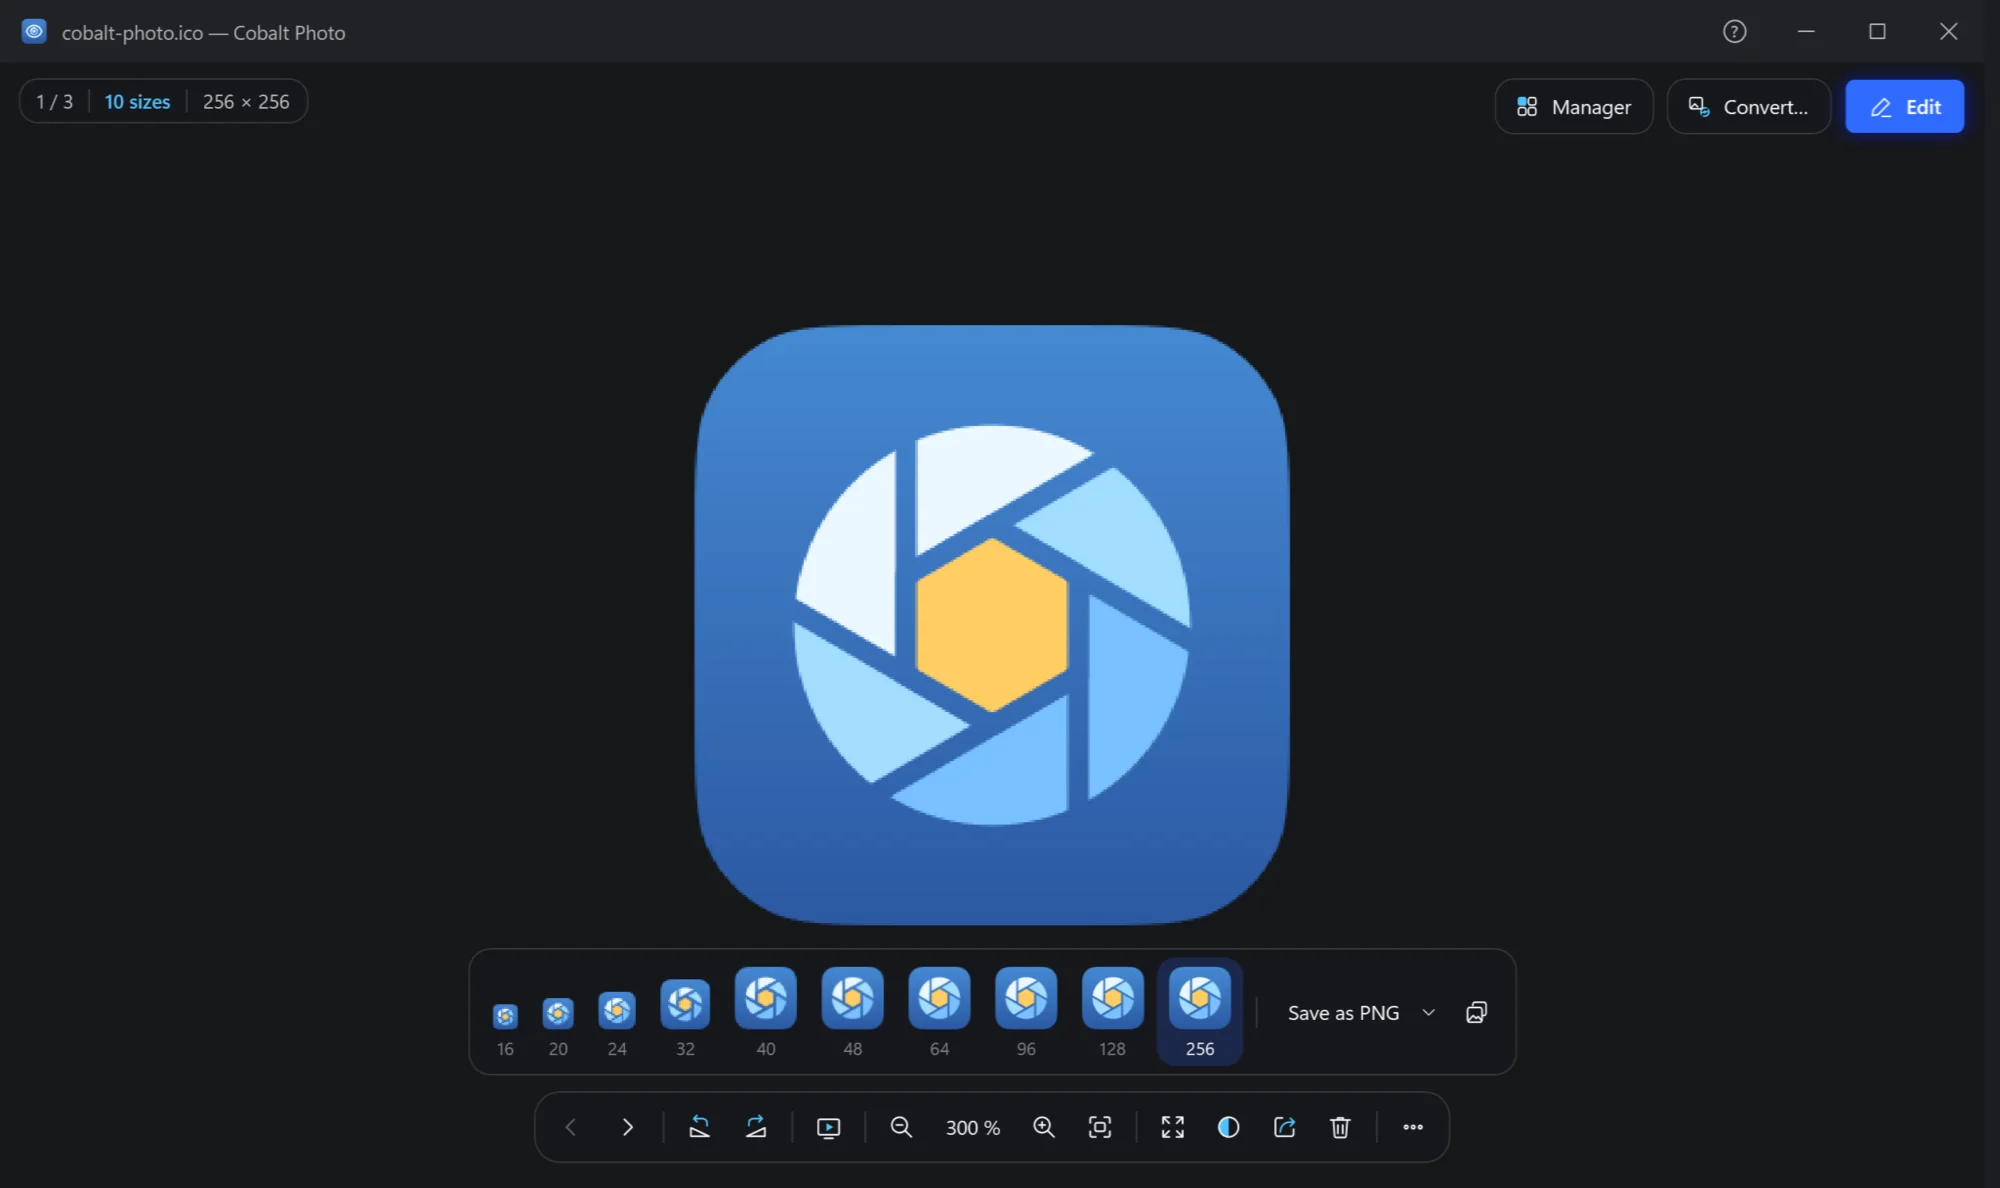This screenshot has height=1188, width=2000.
Task: Rotate the image clockwise
Action: tap(756, 1127)
